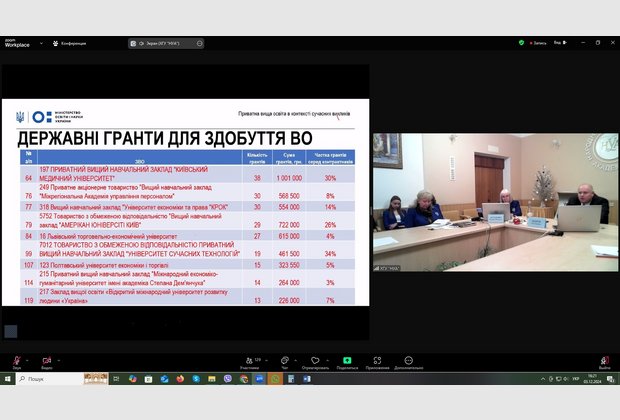This screenshot has width=620, height=420.
Task: Click the minus icon on the screen-share tab
Action: point(200,43)
